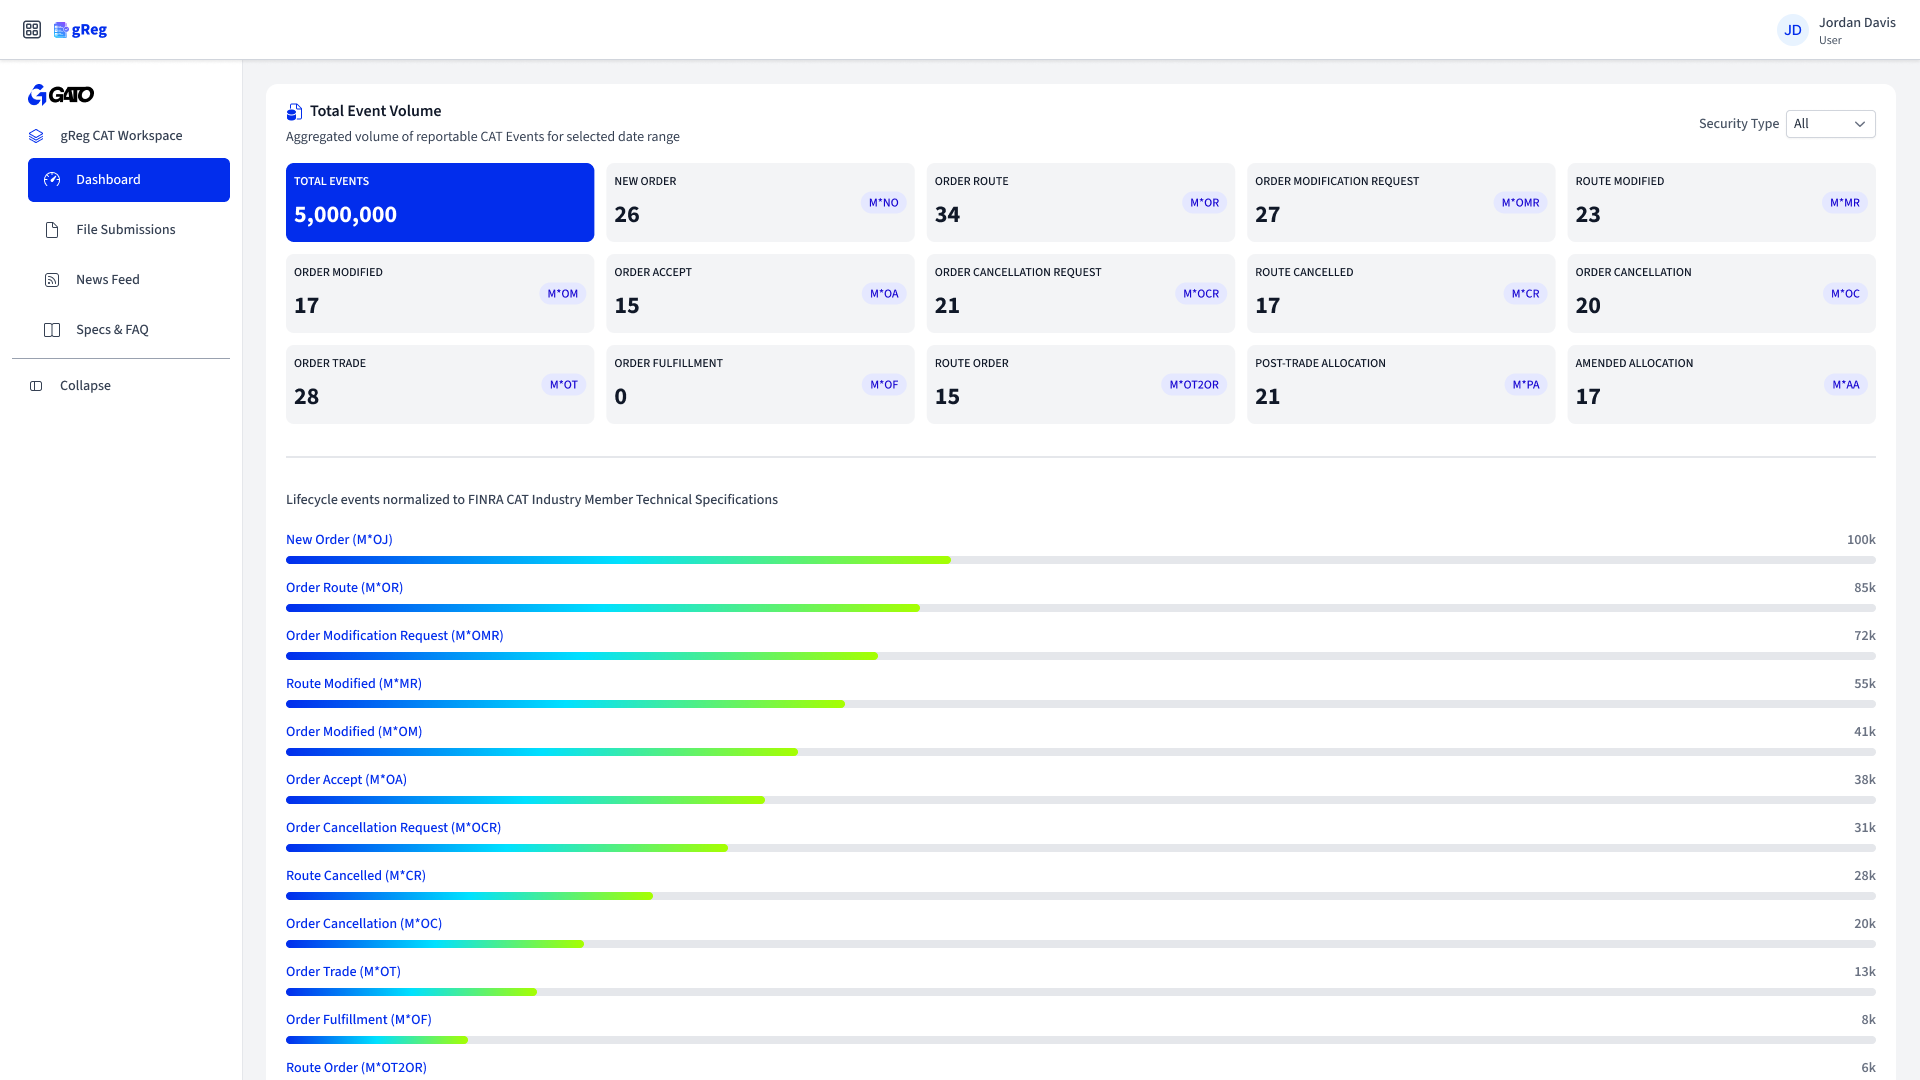Click the M*NO badge on New Order

(883, 203)
